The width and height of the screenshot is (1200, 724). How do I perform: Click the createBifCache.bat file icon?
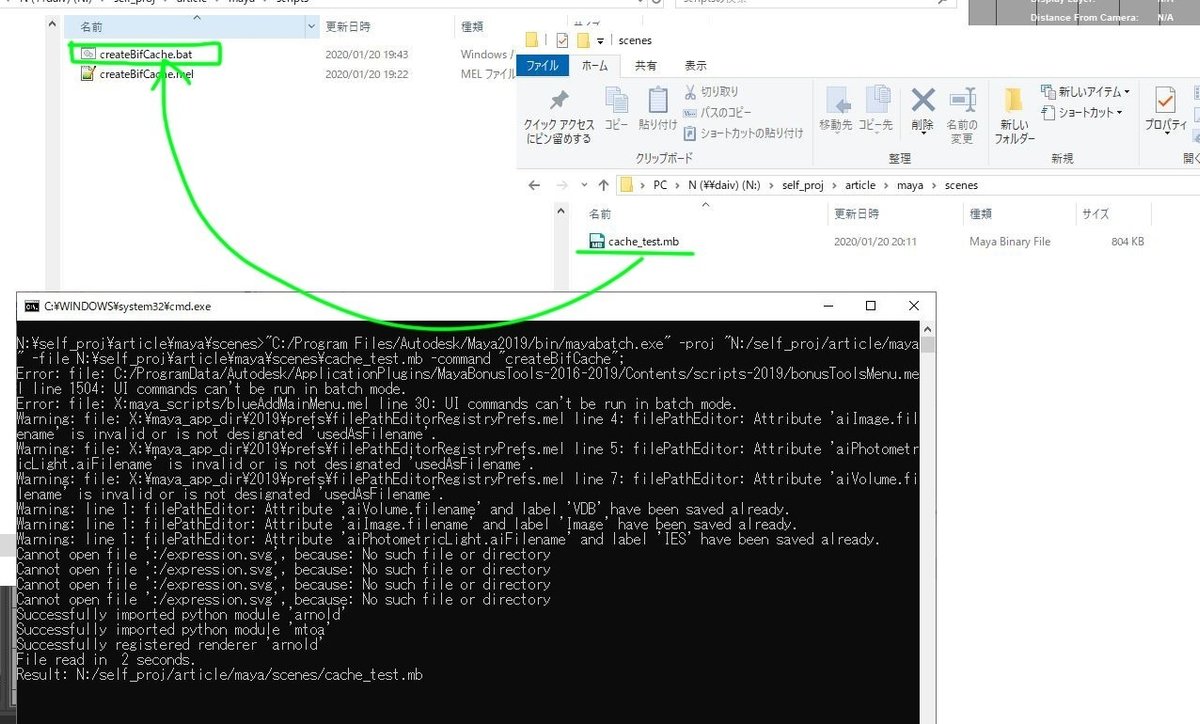[88, 53]
